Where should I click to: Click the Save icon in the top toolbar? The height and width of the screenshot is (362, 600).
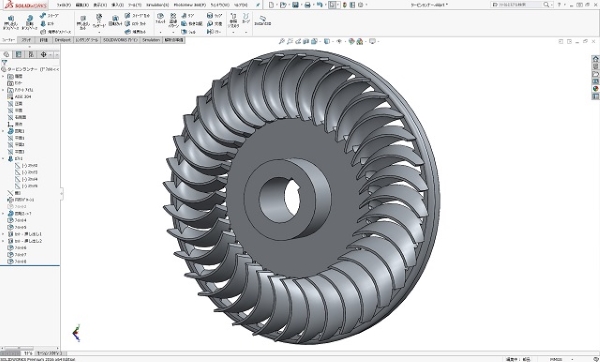click(295, 5)
